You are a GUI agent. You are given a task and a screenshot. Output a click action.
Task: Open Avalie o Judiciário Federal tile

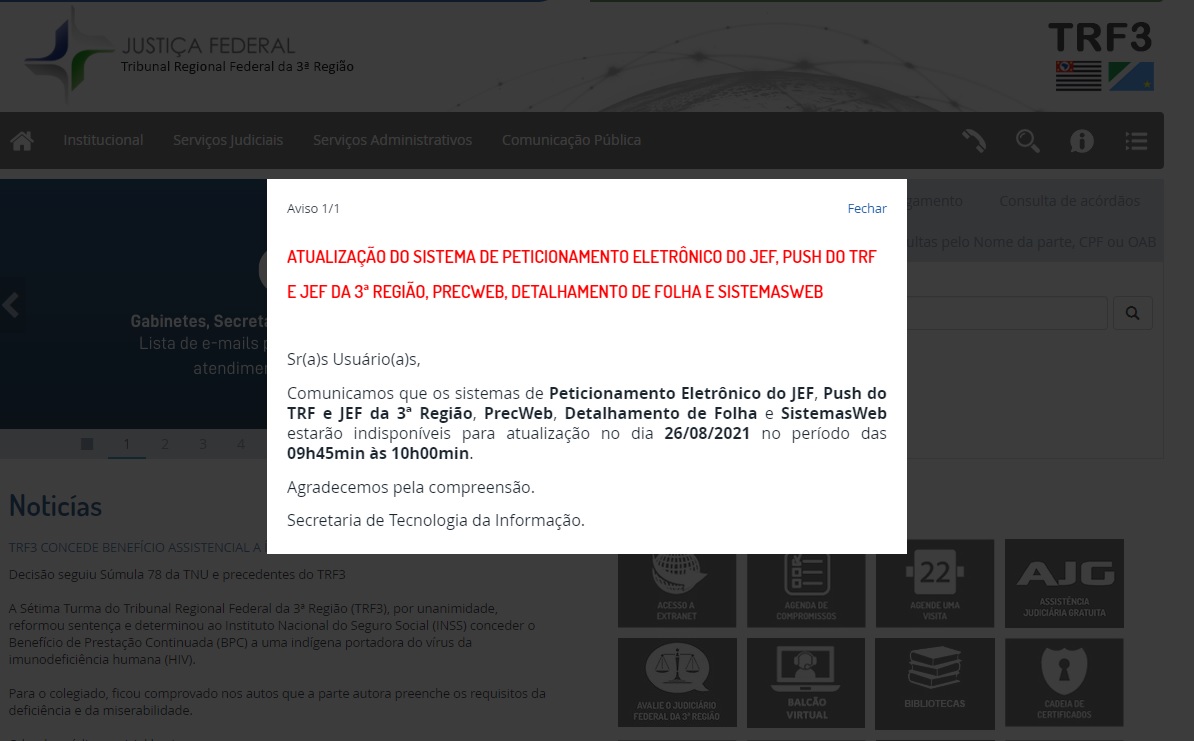coord(677,683)
